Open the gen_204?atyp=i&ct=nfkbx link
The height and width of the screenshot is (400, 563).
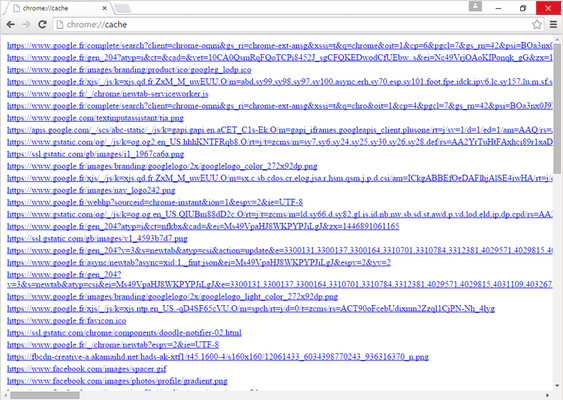[203, 226]
